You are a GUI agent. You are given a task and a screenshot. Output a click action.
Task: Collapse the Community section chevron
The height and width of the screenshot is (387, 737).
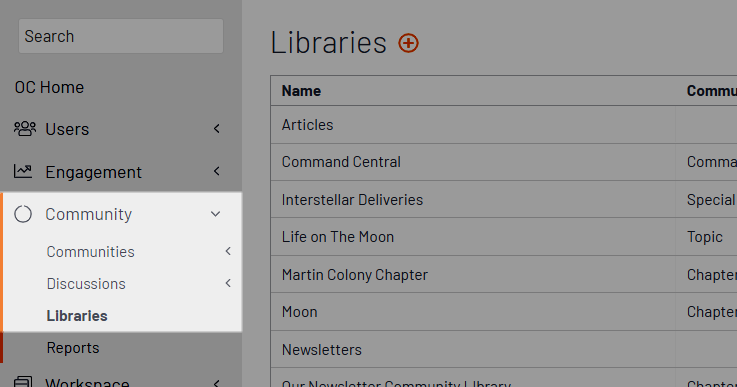pos(215,214)
